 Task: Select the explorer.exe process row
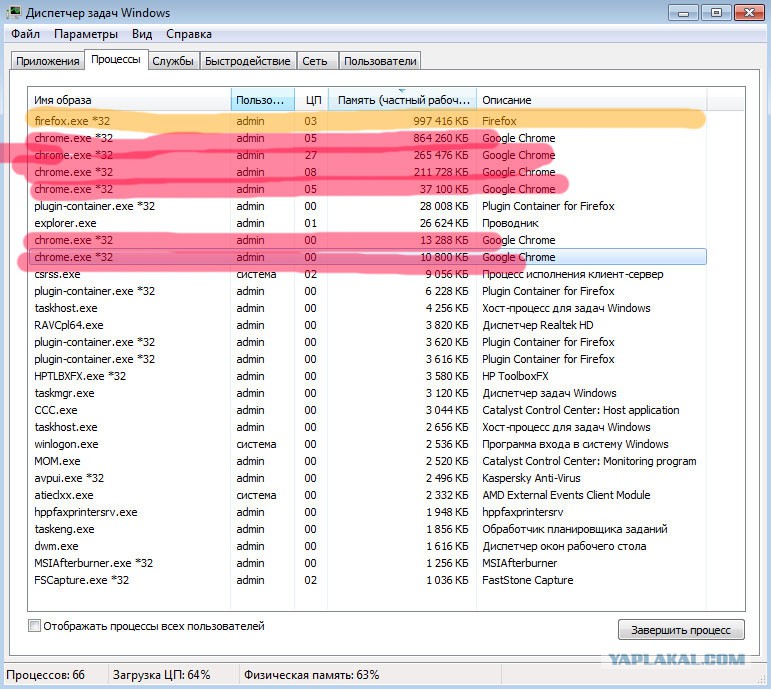coord(367,223)
